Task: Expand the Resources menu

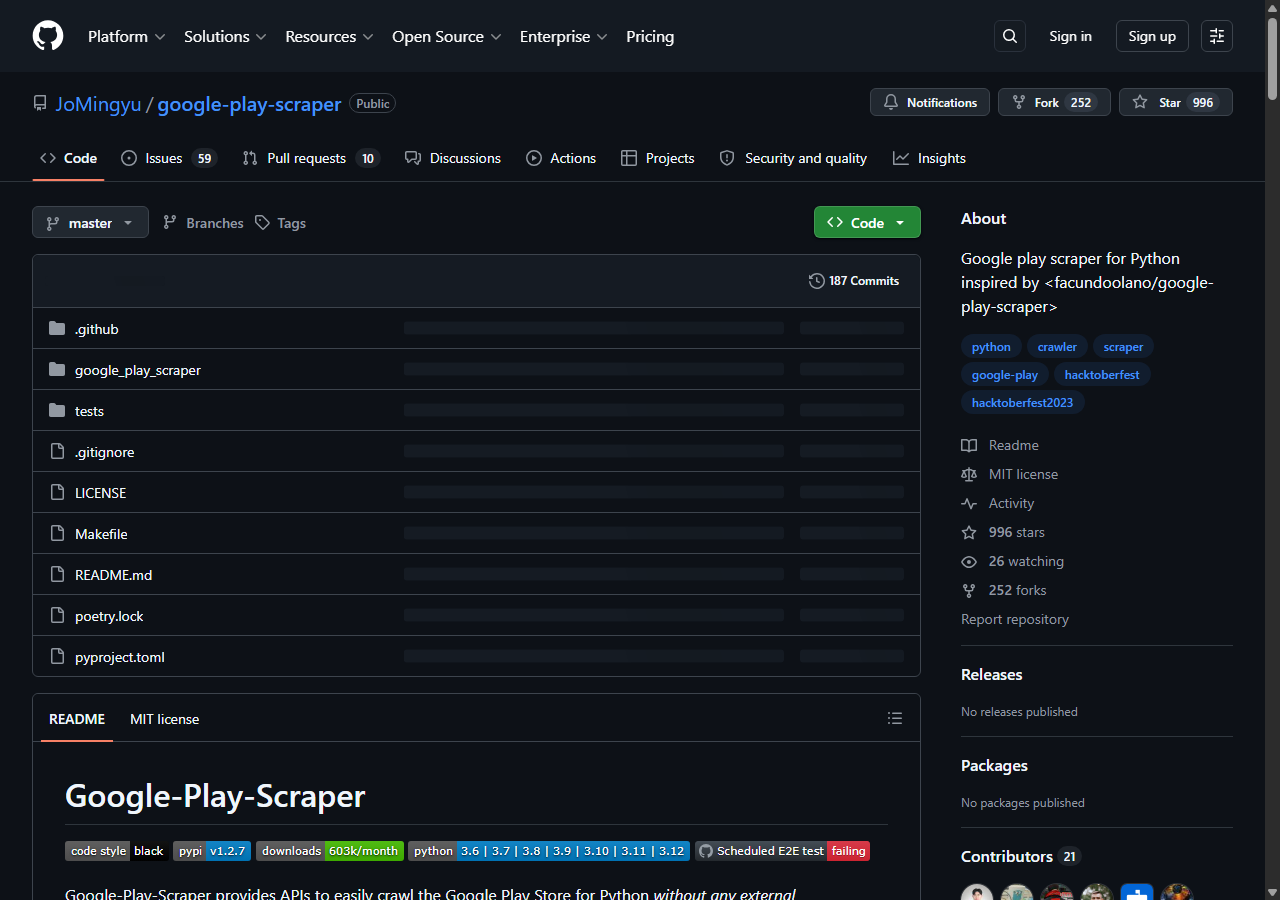Action: [329, 36]
